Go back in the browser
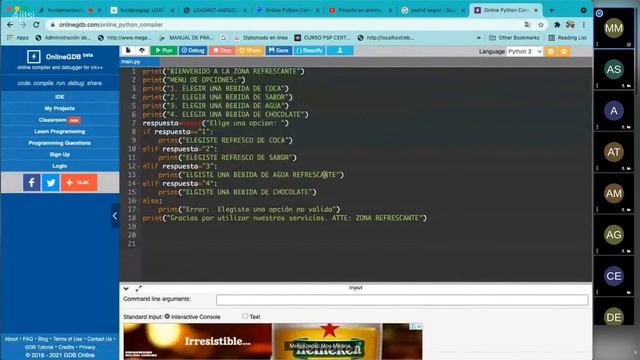This screenshot has height=360, width=640. tap(10, 25)
